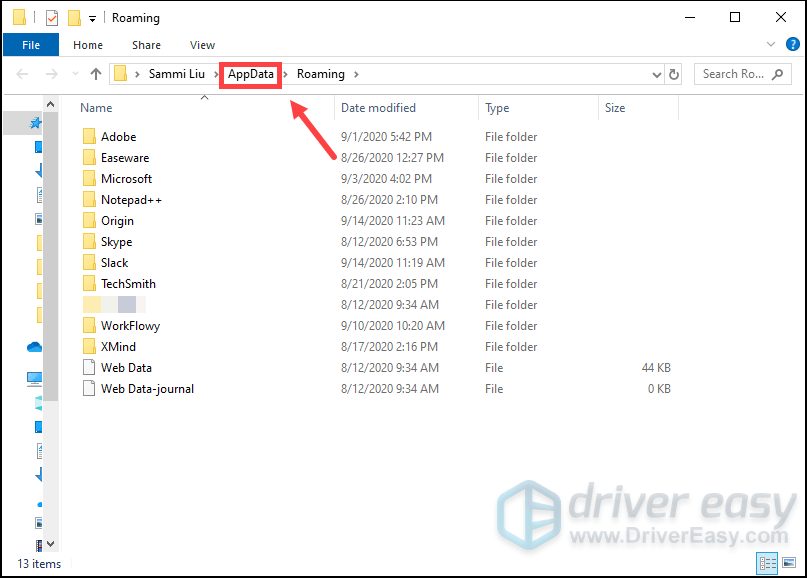Click the New folder icon in title bar
807x578 pixels.
[x=73, y=18]
